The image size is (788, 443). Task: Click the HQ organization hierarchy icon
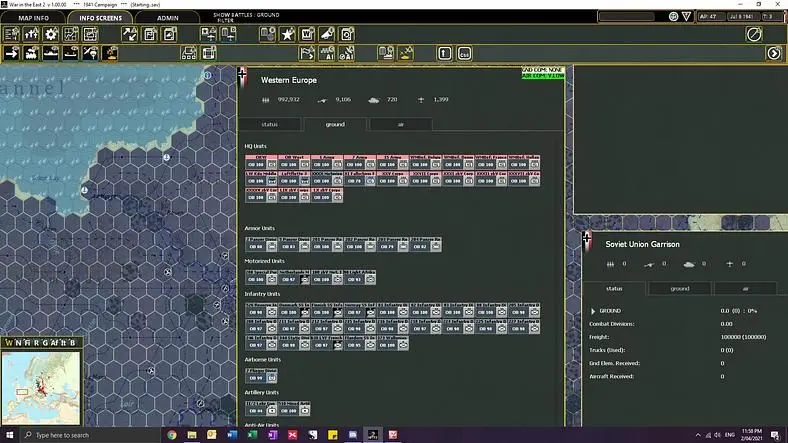(x=189, y=53)
